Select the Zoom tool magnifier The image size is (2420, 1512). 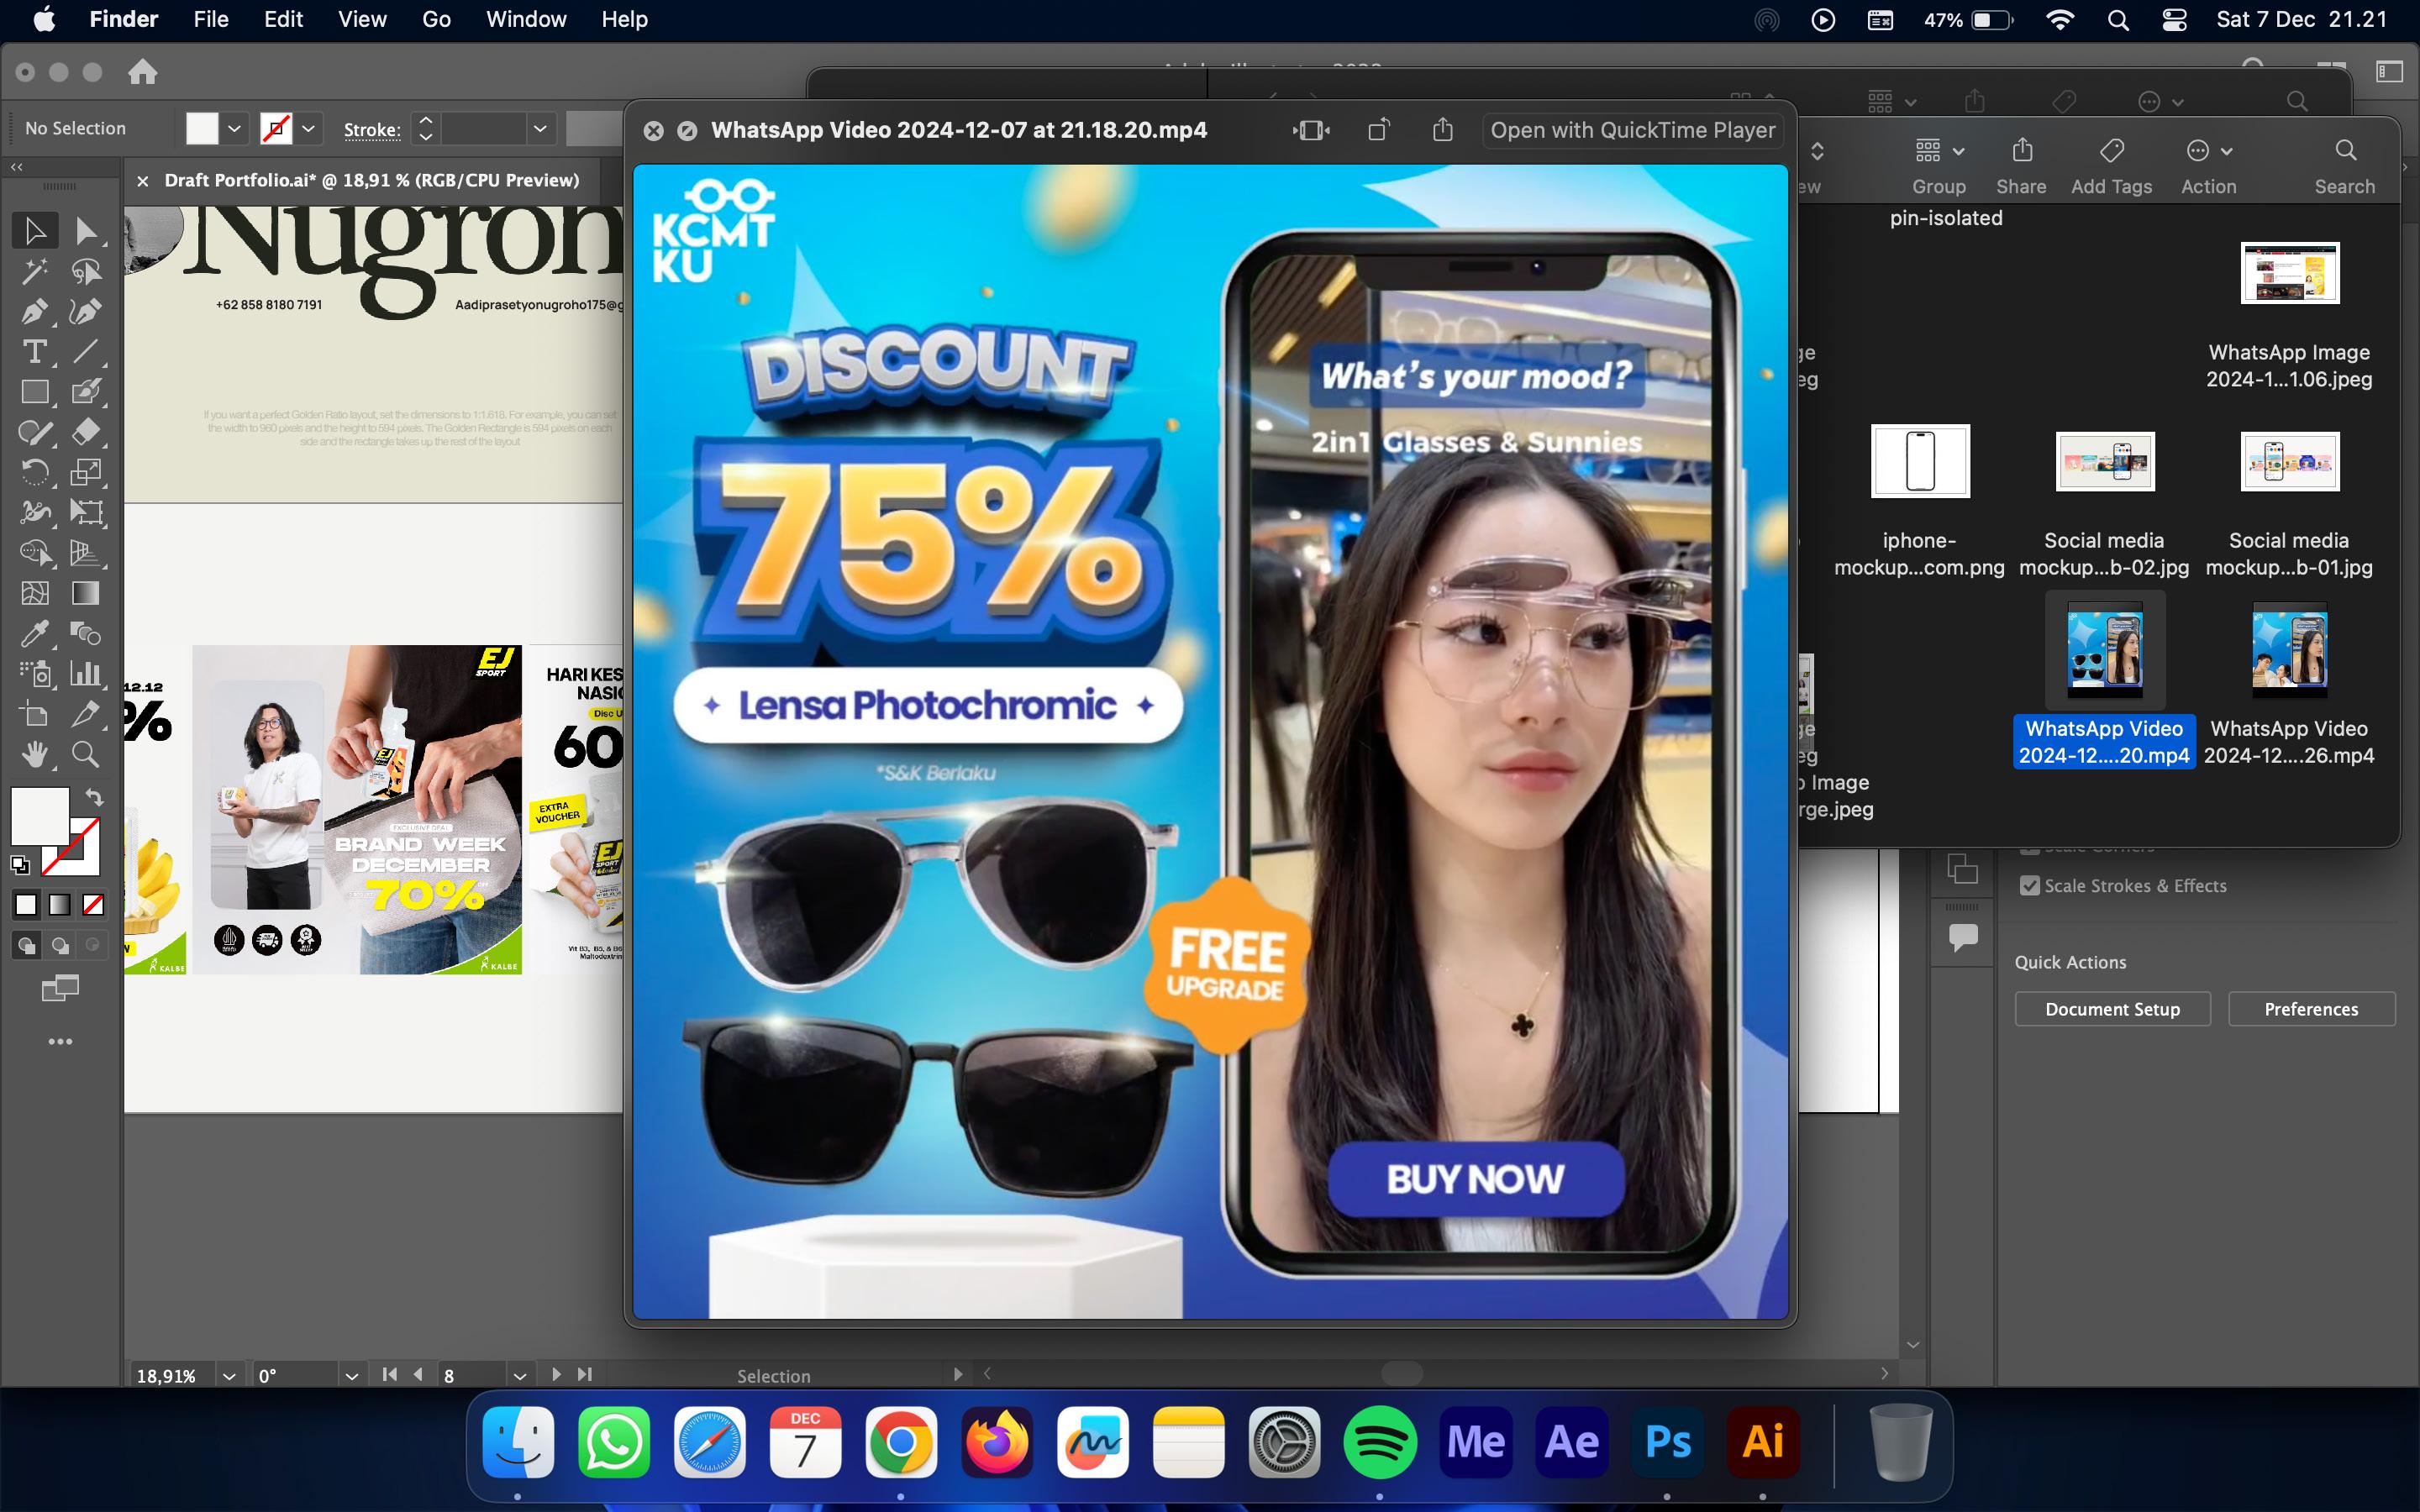tap(86, 754)
